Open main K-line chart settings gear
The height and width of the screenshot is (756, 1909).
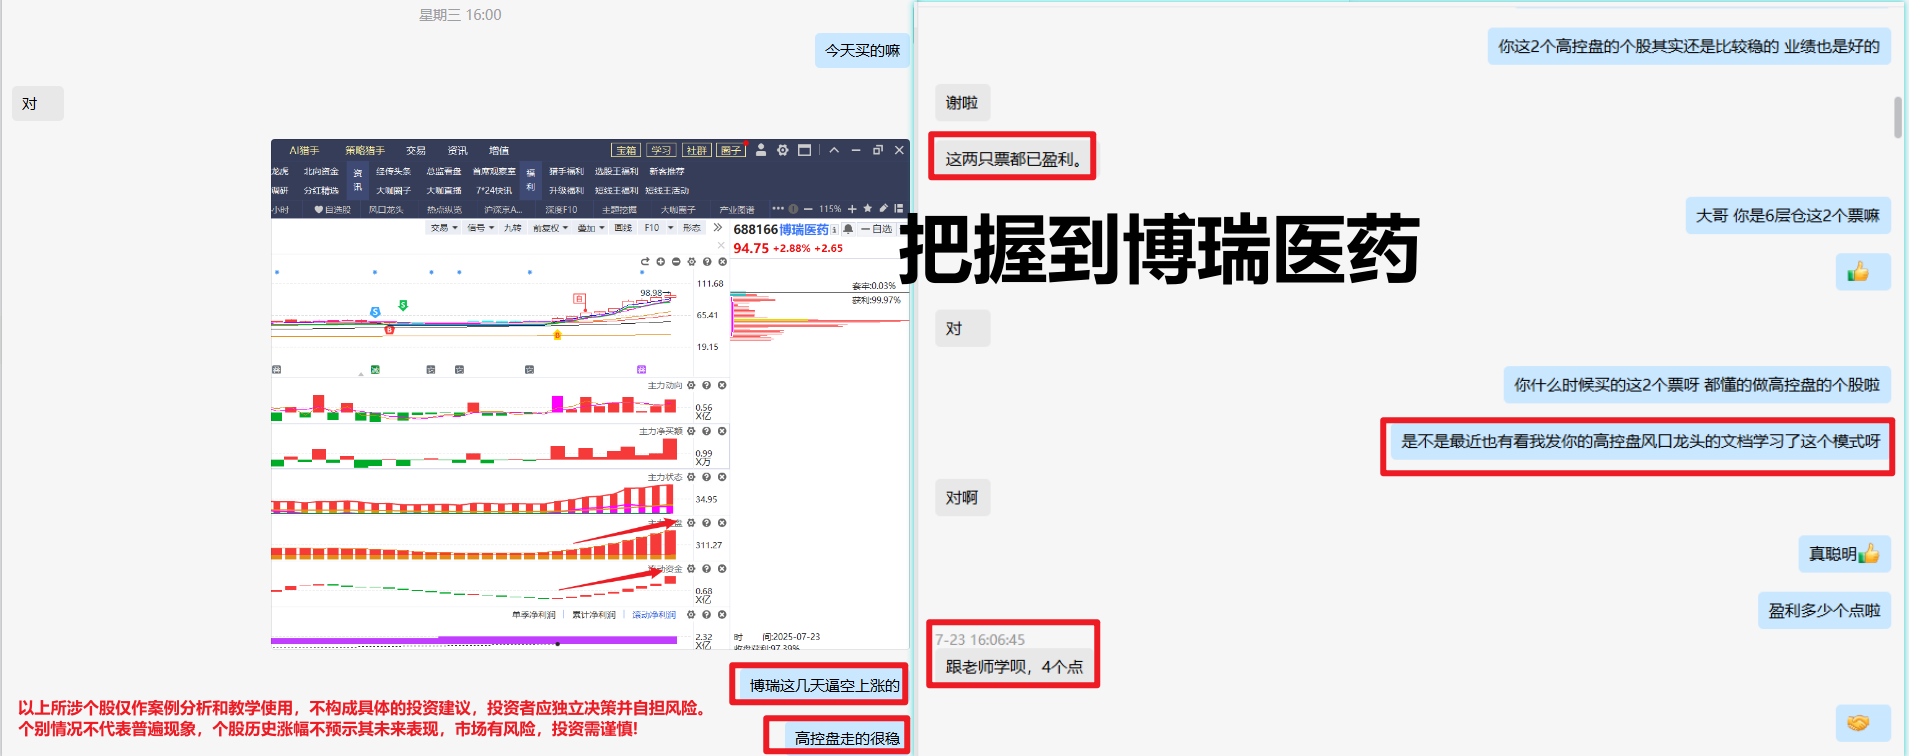pos(691,262)
